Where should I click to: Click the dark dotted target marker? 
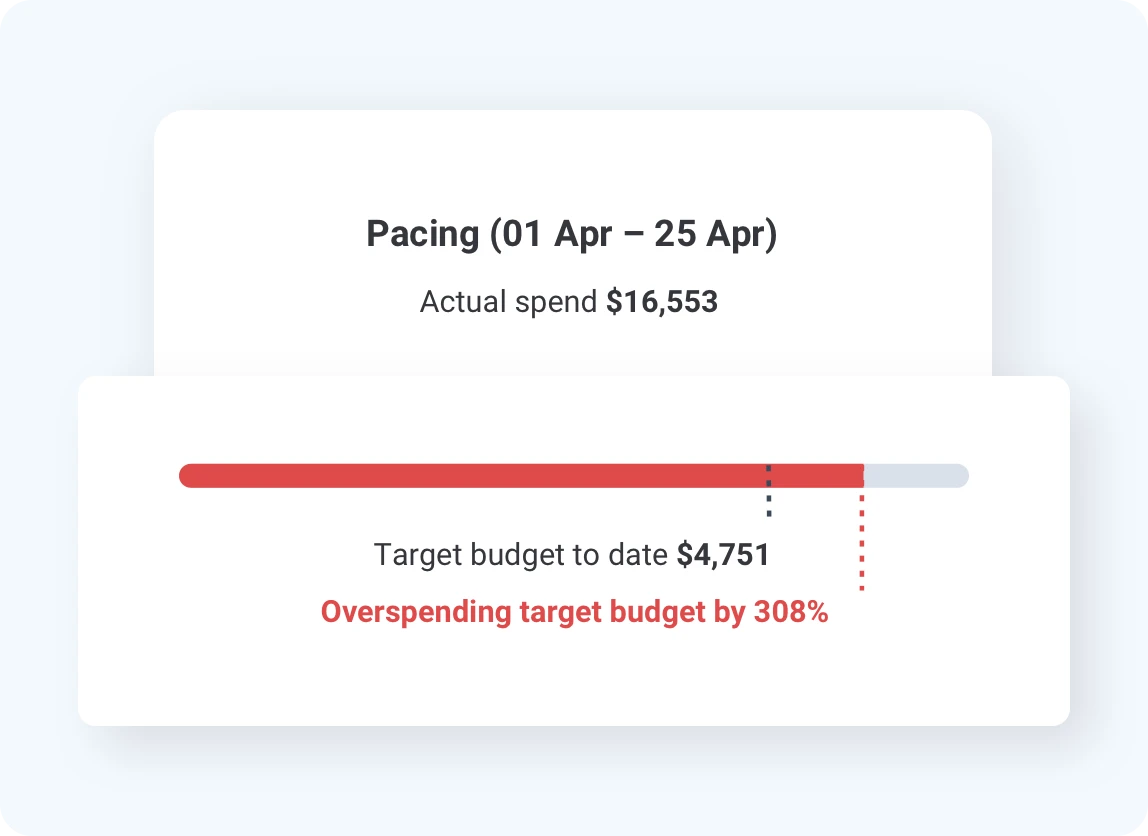769,502
